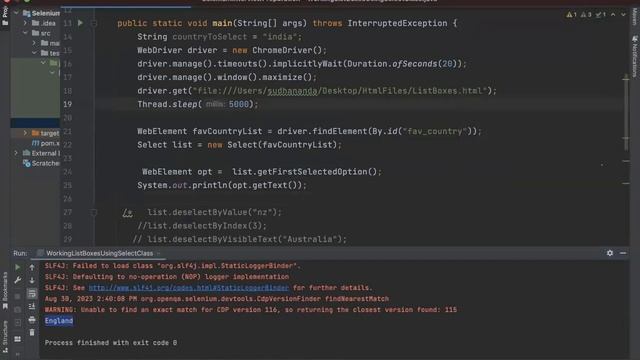The width and height of the screenshot is (640, 360).
Task: Expand External Libraries node
Action: (16, 153)
